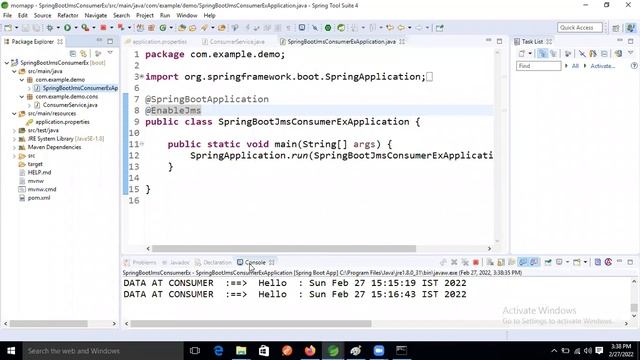Image resolution: width=640 pixels, height=360 pixels.
Task: Click the Spring Tool Suite taskbar icon
Action: (333, 351)
